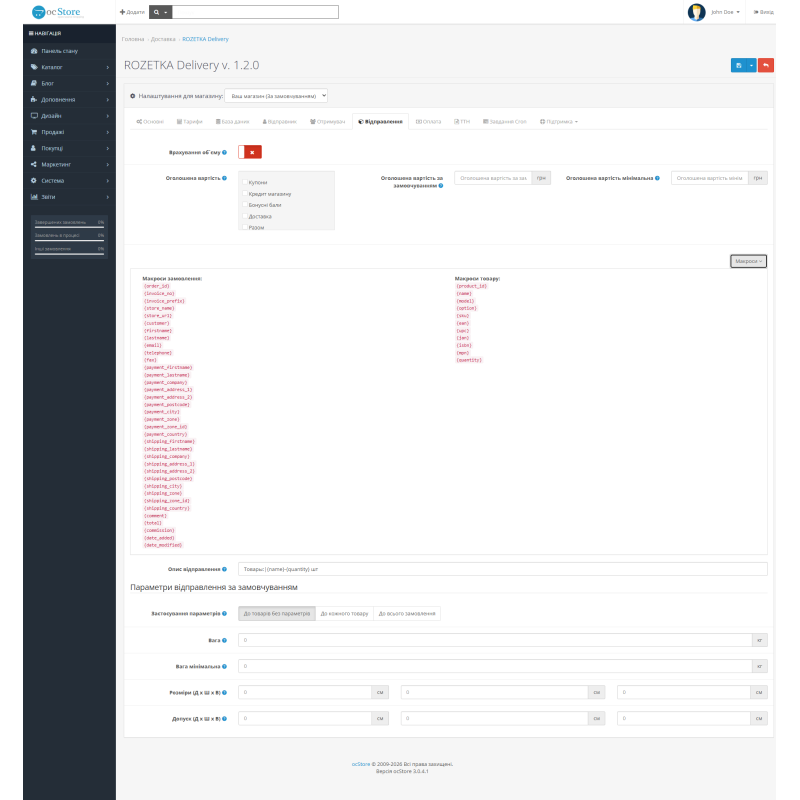Click the red back arrow icon
The height and width of the screenshot is (800, 800).
click(766, 65)
